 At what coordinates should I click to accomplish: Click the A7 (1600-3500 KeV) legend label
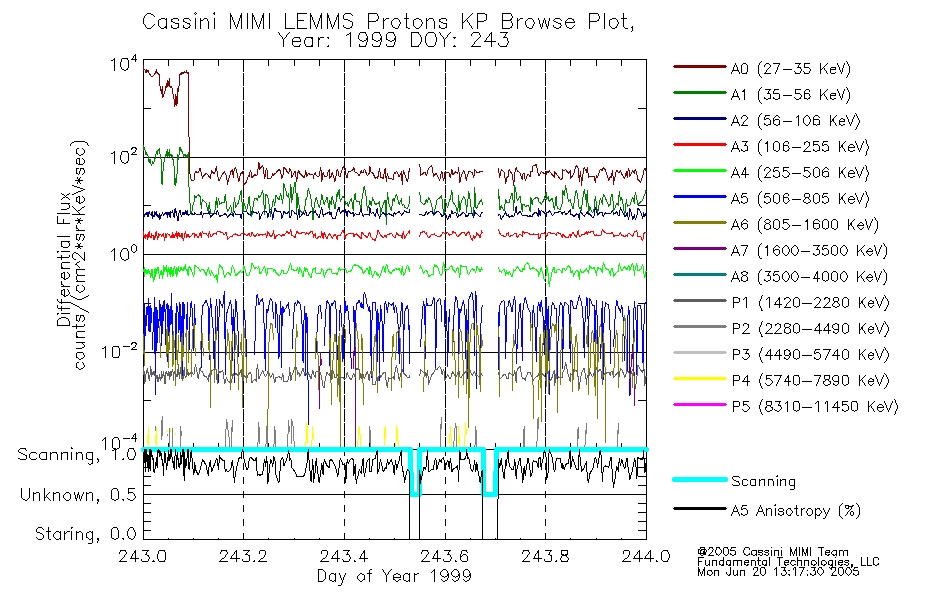809,251
